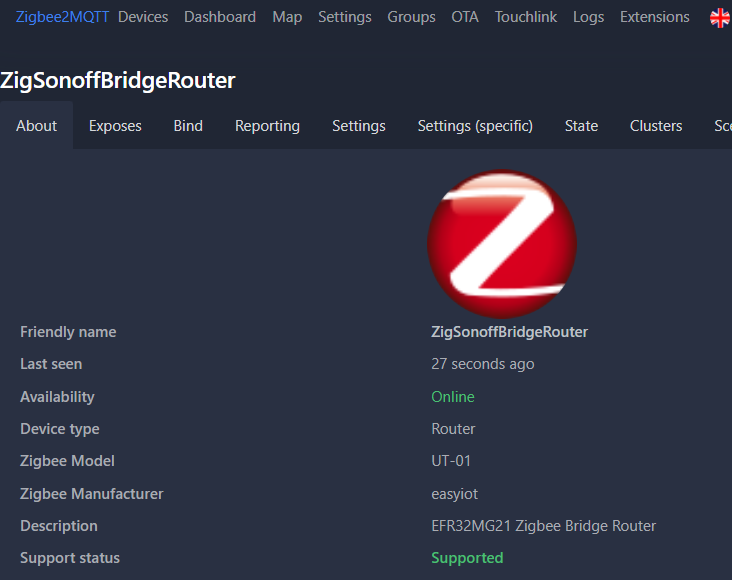Go to the Groups page
The image size is (732, 580).
pyautogui.click(x=411, y=17)
